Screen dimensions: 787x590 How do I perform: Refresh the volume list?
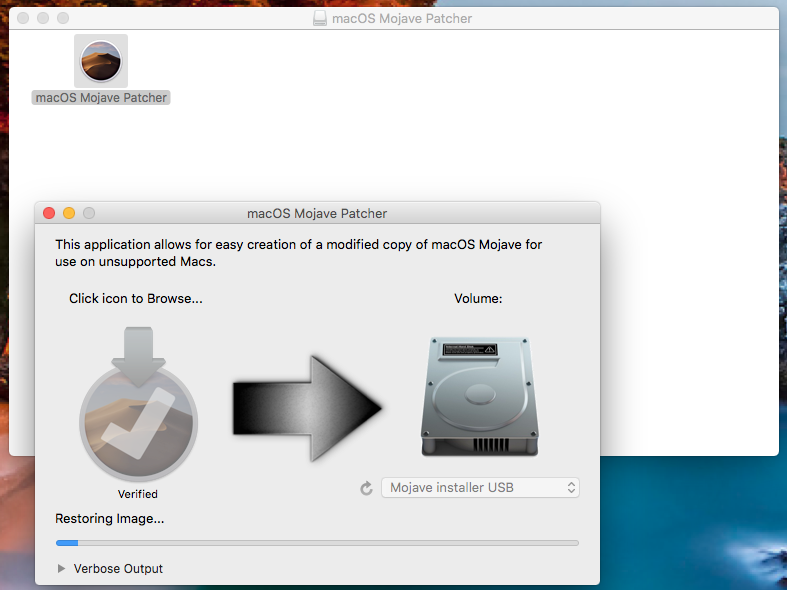366,488
